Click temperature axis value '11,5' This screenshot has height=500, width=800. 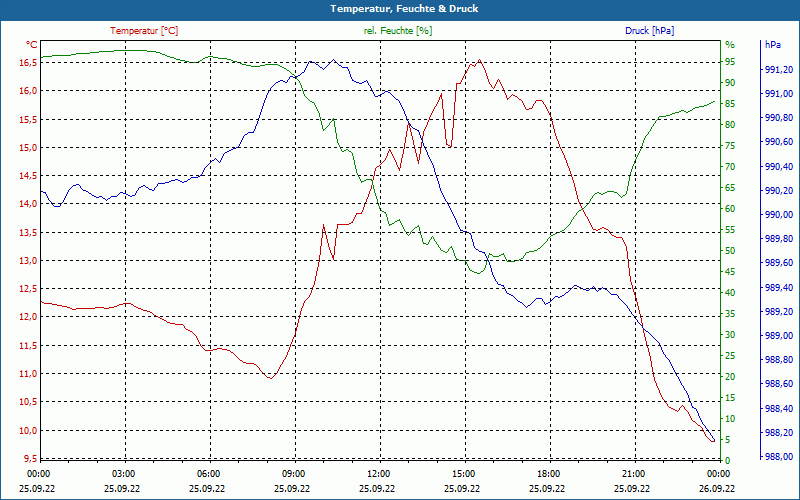pos(29,345)
